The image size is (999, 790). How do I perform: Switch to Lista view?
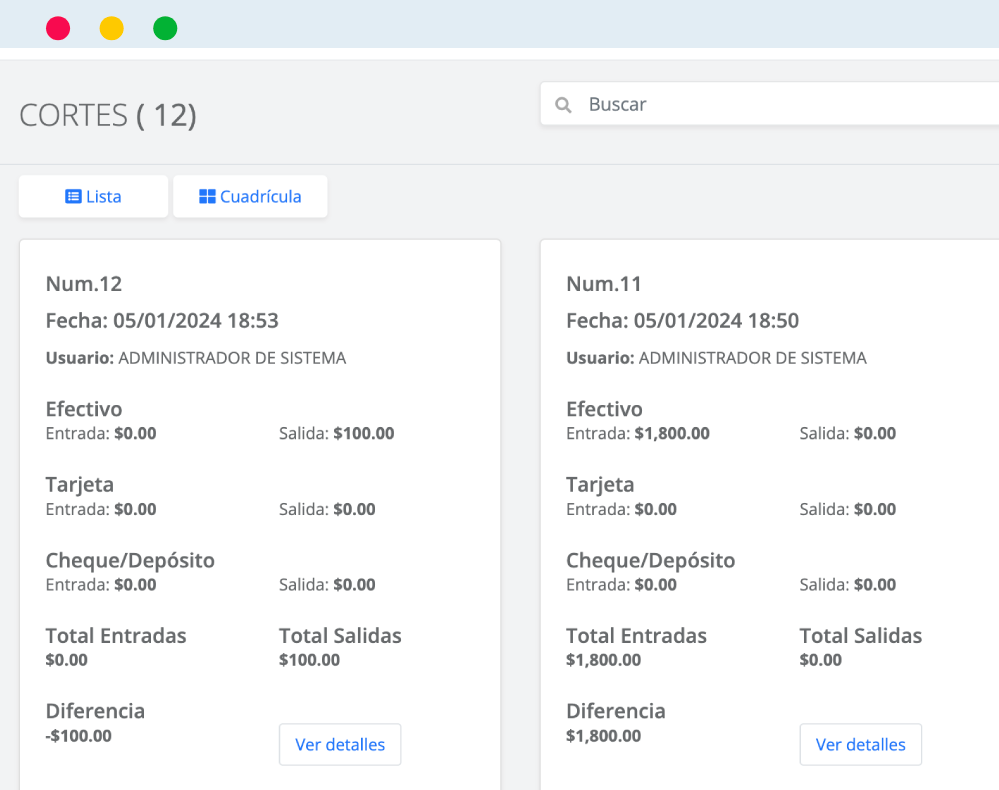[94, 196]
